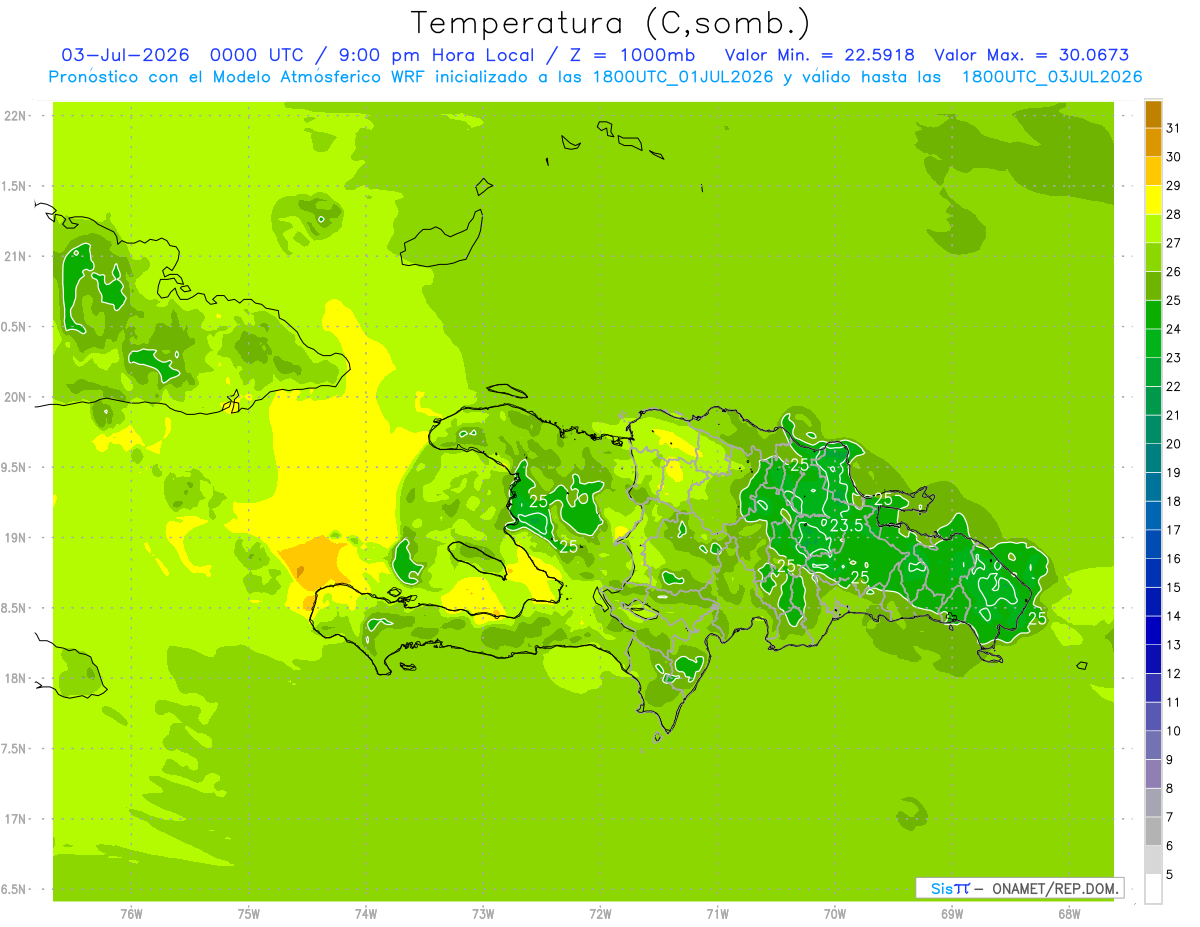Select the "1.5N" latitude axis label
The height and width of the screenshot is (927, 1200).
pos(15,186)
